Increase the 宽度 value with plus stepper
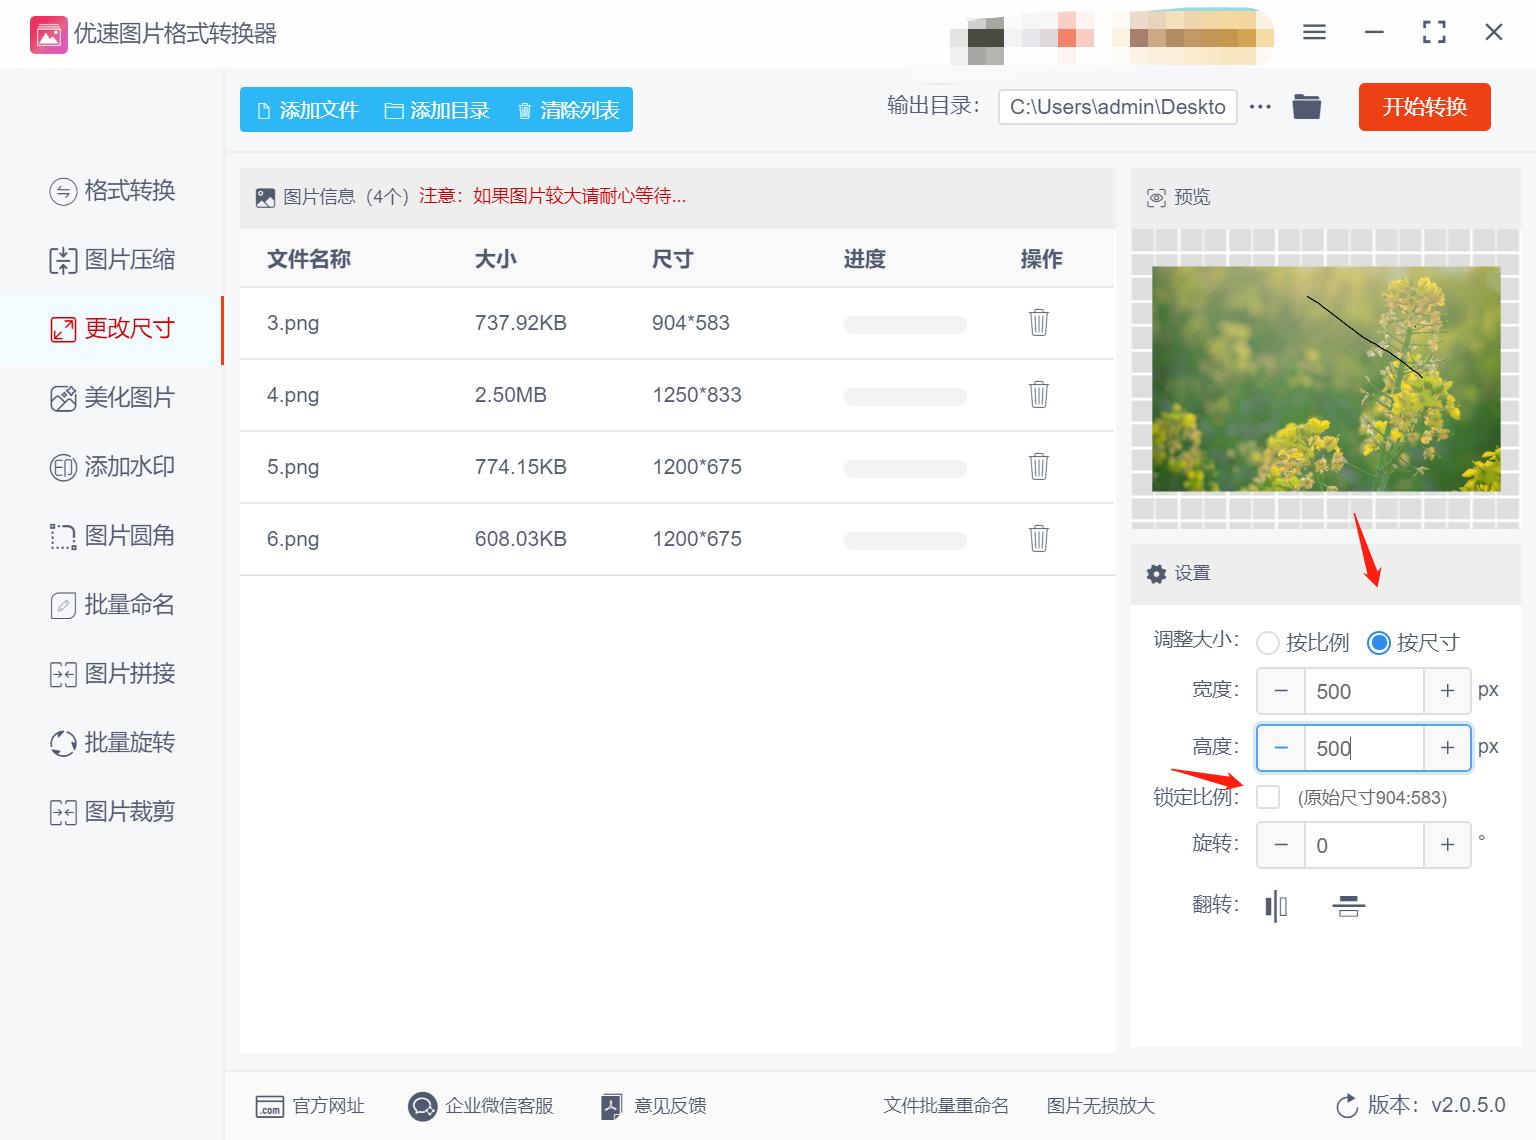The height and width of the screenshot is (1140, 1536). 1447,690
